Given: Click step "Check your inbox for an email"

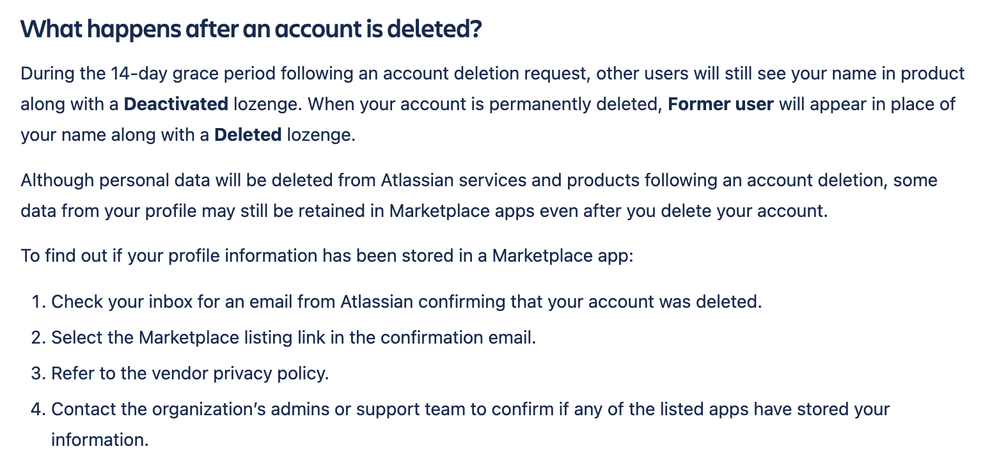Looking at the screenshot, I should pyautogui.click(x=406, y=302).
